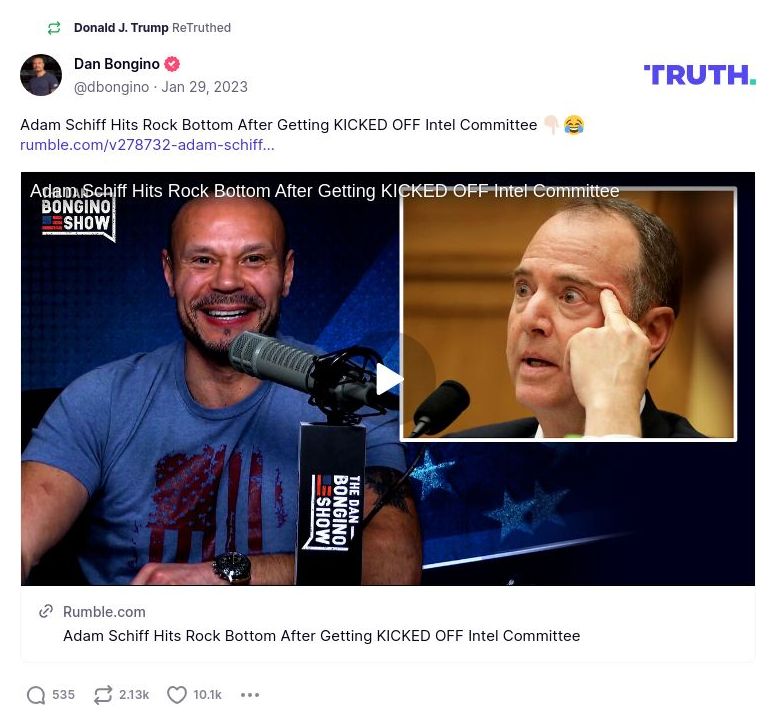Viewport: 777px width, 725px height.
Task: Click the reply comment bubble icon
Action: 36,695
